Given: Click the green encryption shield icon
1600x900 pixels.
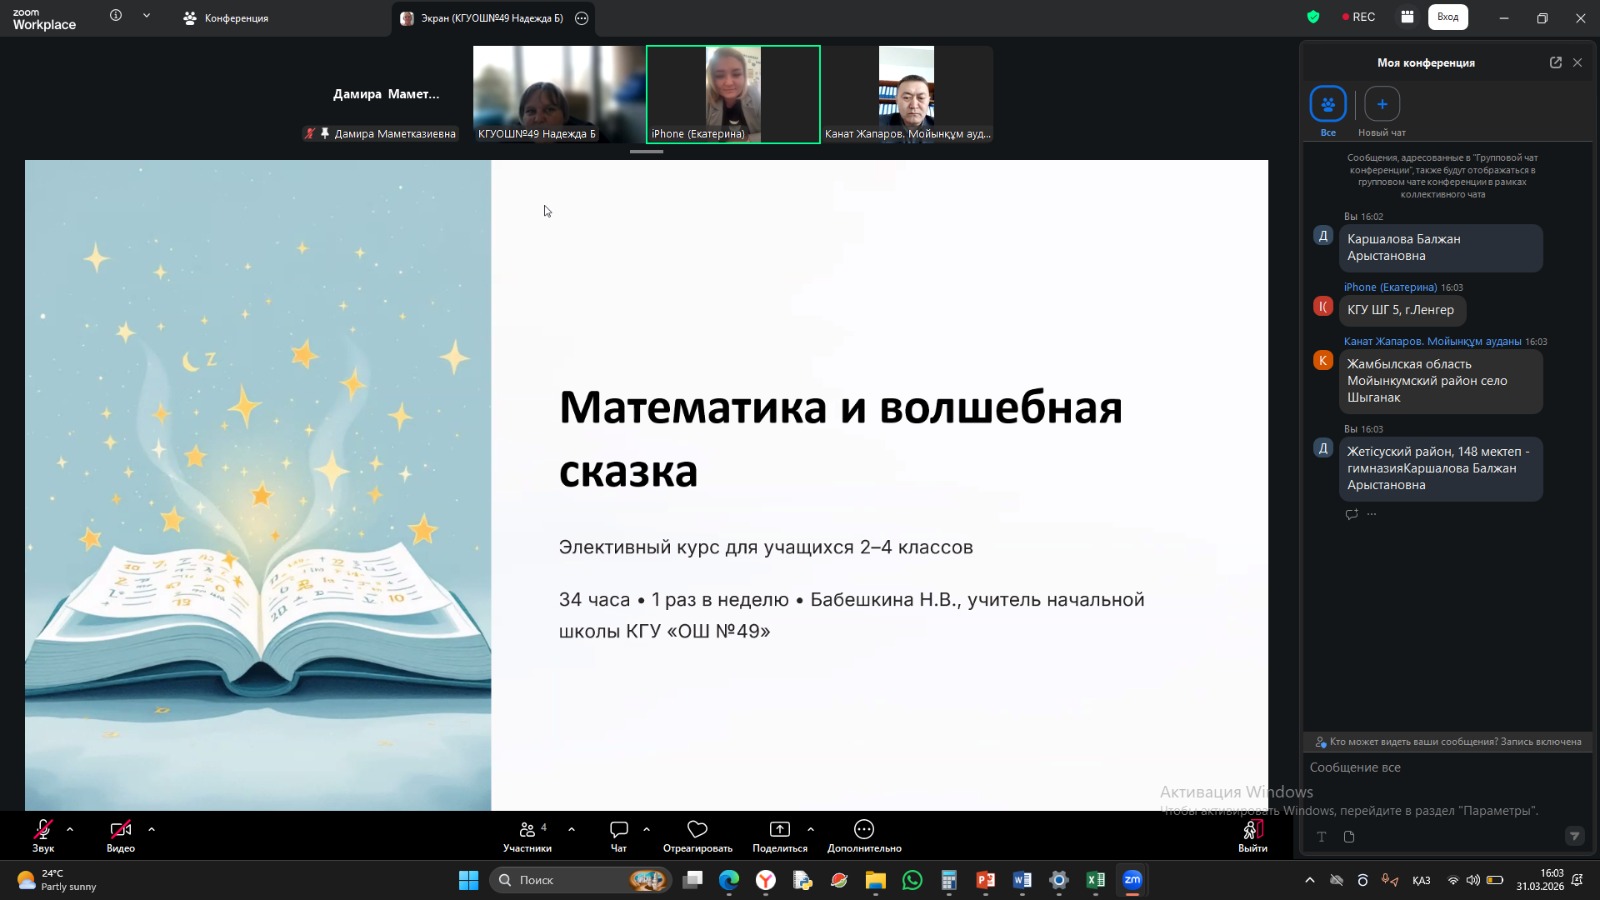Looking at the screenshot, I should [1313, 17].
